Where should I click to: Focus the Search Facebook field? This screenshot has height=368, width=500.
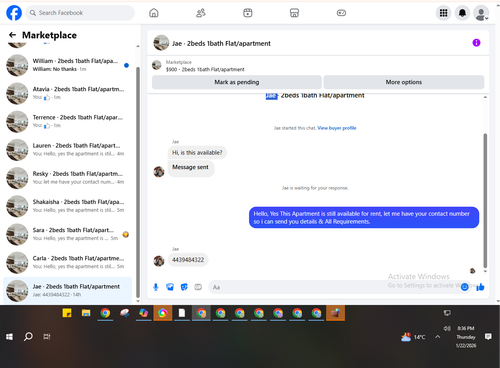pos(80,13)
